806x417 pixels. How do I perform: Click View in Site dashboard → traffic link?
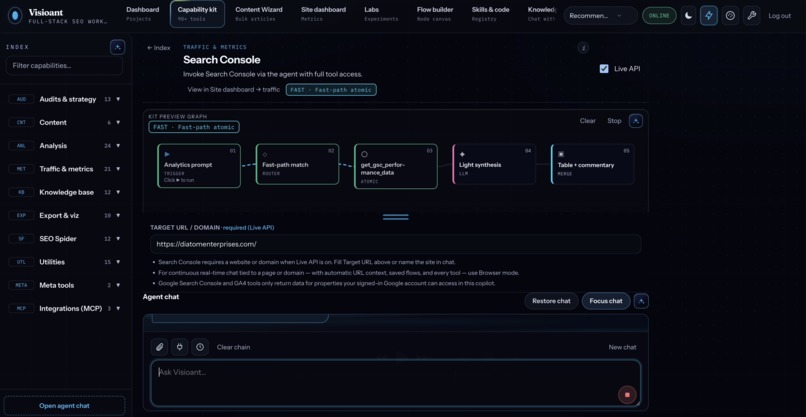pos(234,89)
